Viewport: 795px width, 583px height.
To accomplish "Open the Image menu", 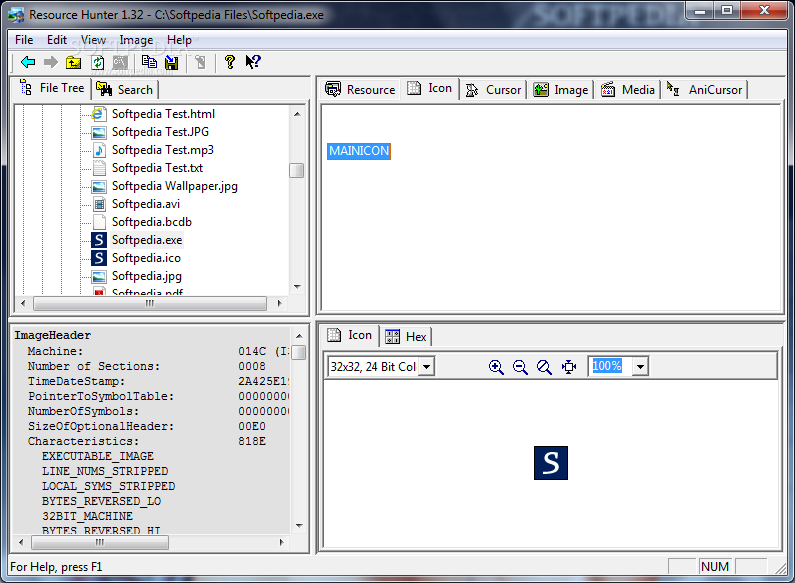I will point(136,40).
